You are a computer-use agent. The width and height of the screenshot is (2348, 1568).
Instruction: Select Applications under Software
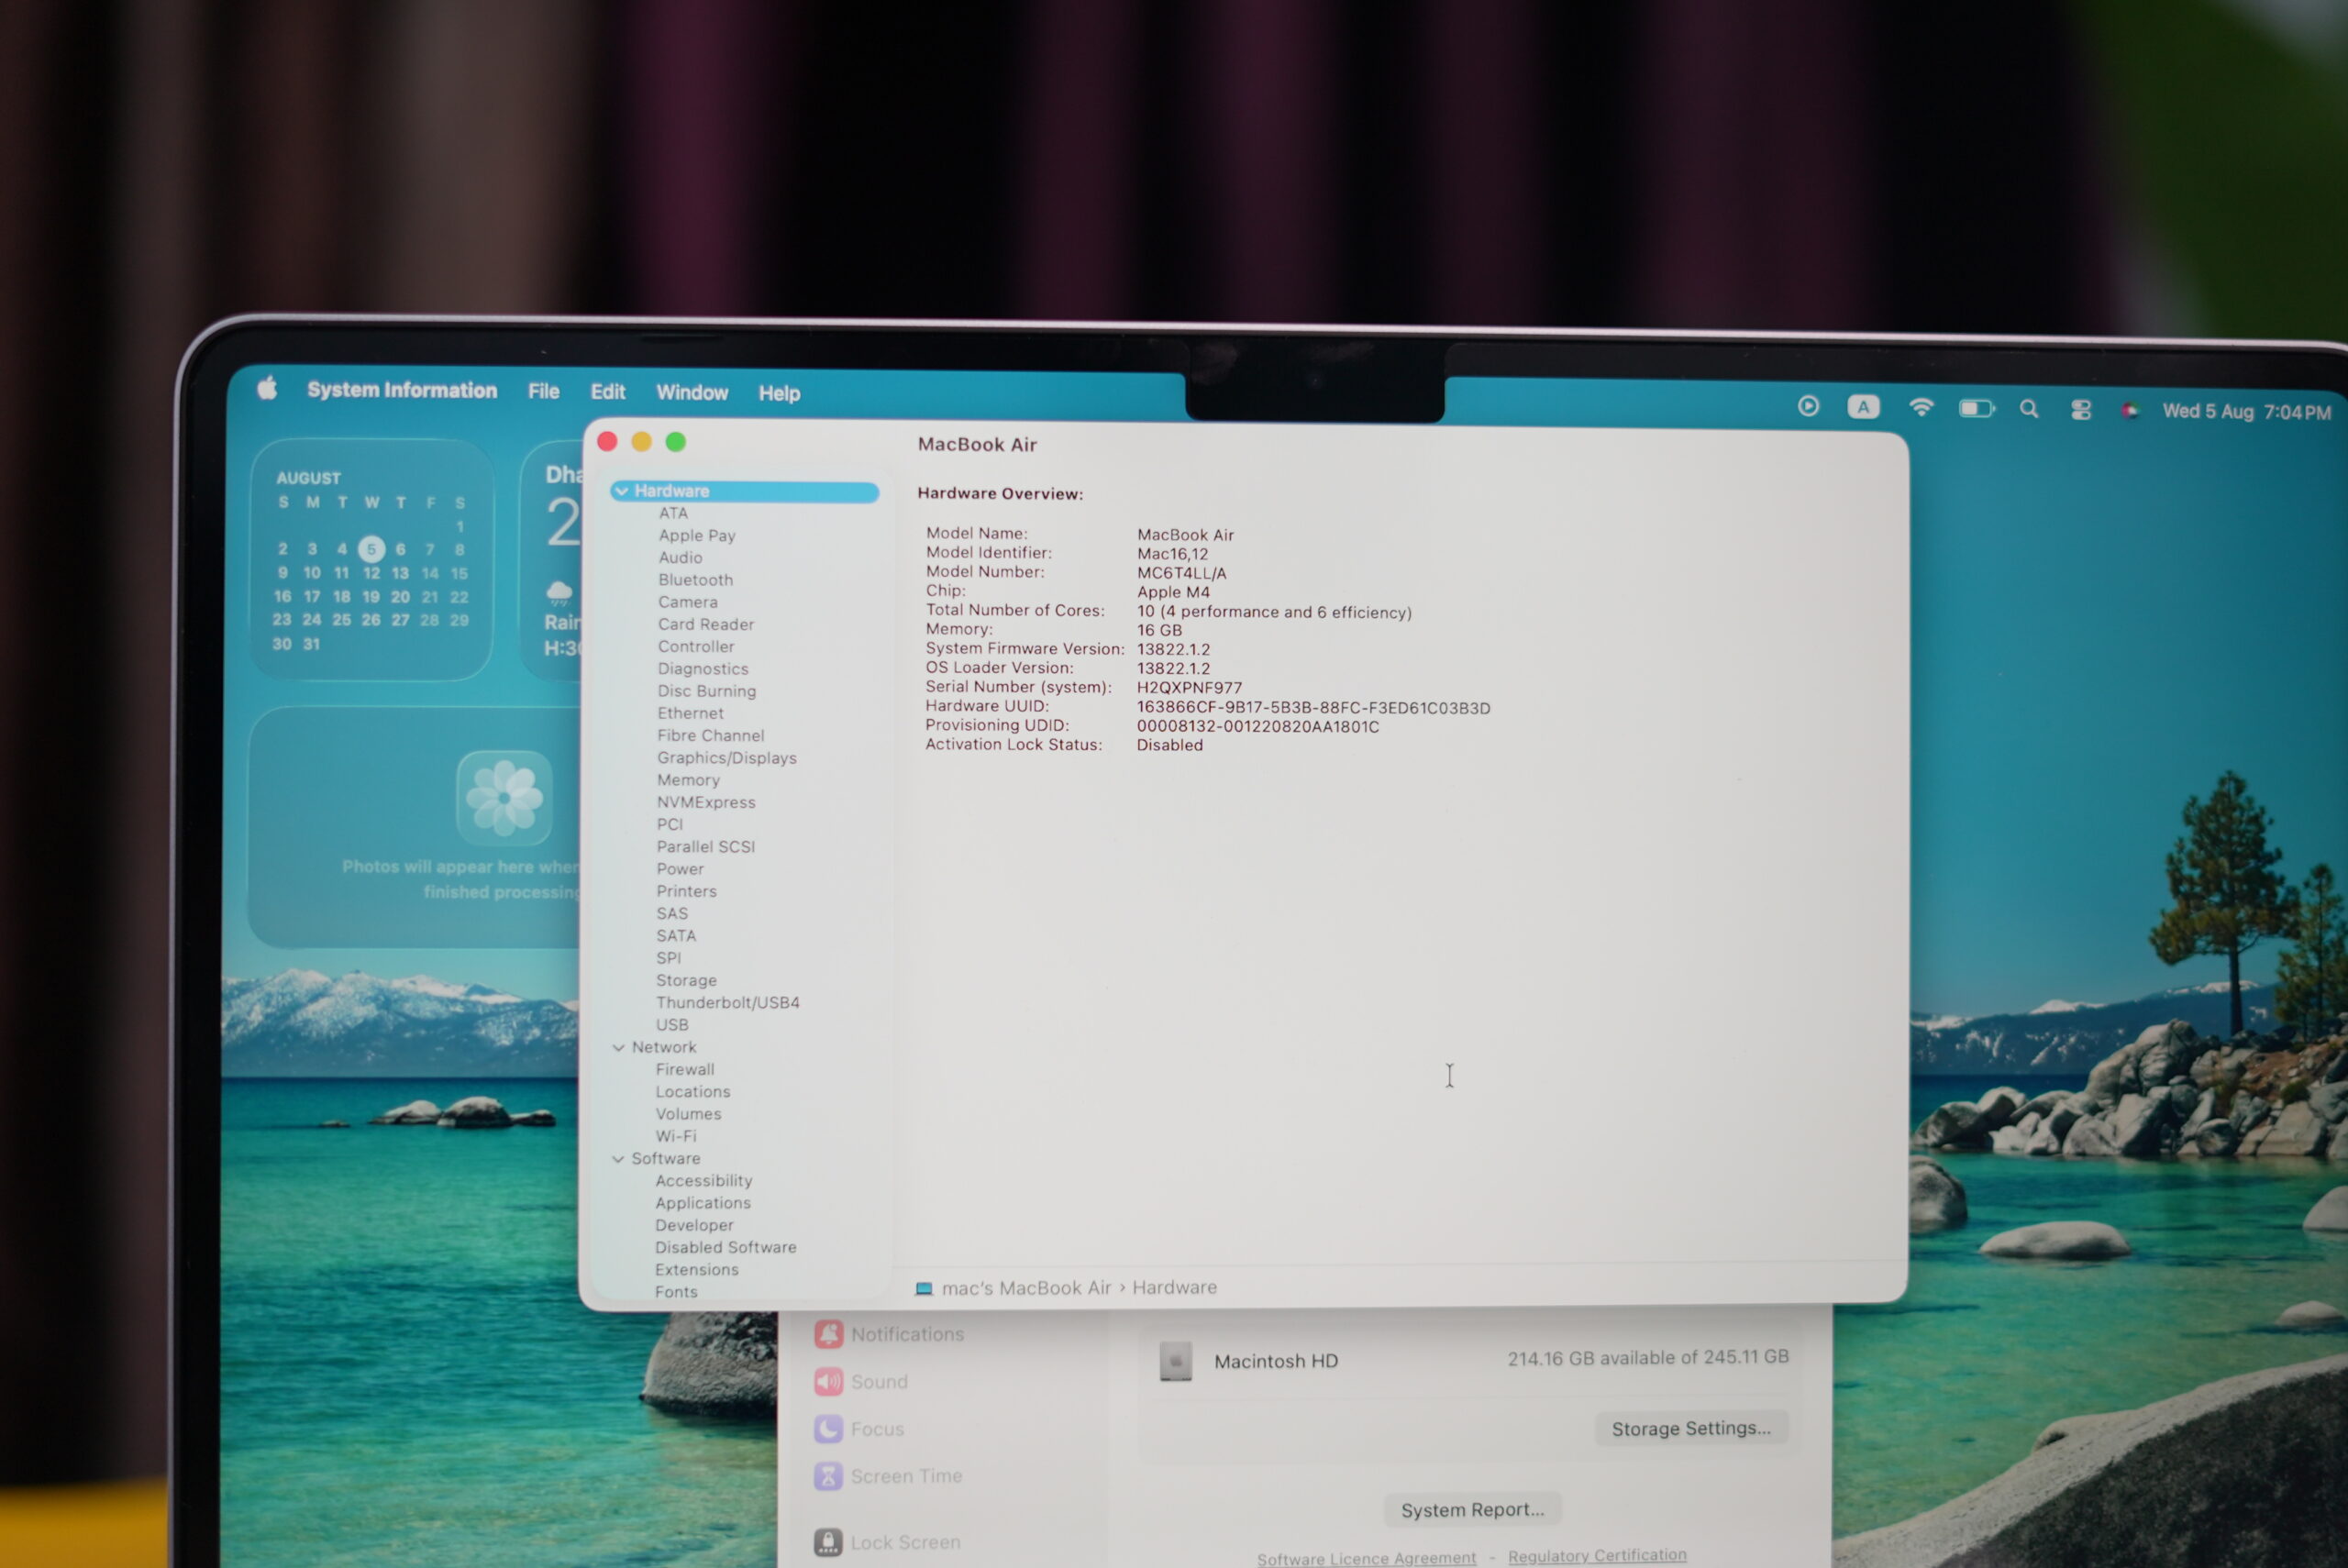tap(703, 1204)
